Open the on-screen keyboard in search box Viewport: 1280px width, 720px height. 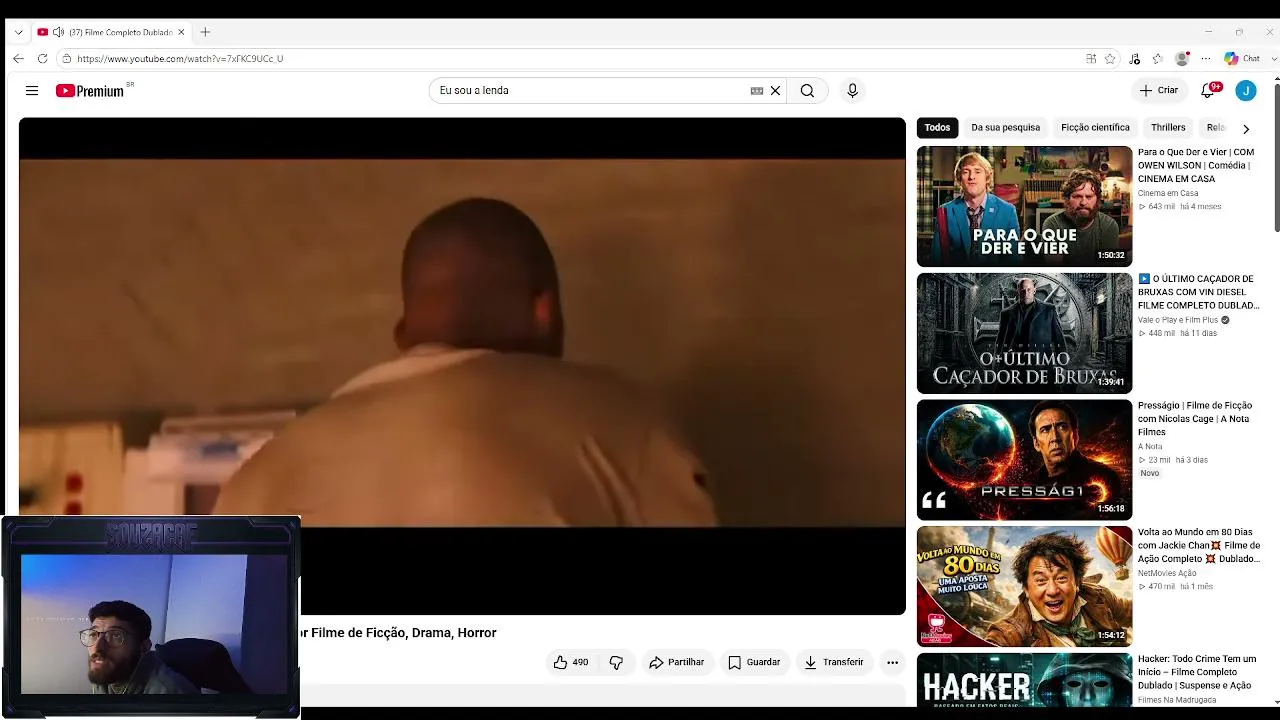click(757, 91)
